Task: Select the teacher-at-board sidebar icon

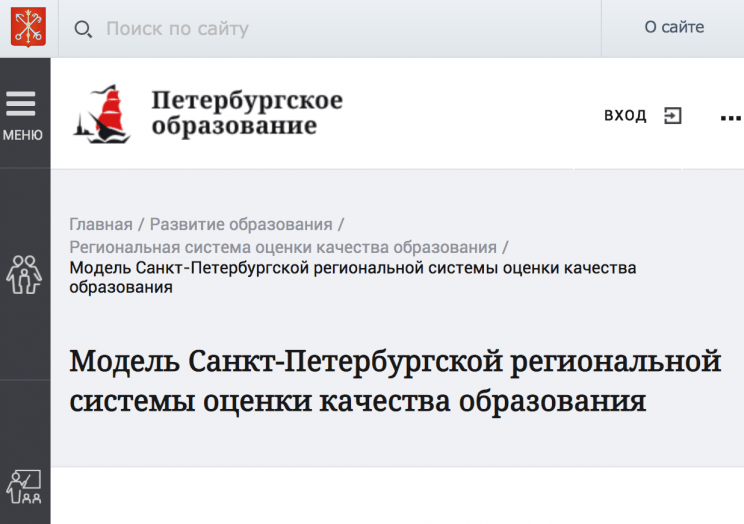Action: [x=24, y=487]
